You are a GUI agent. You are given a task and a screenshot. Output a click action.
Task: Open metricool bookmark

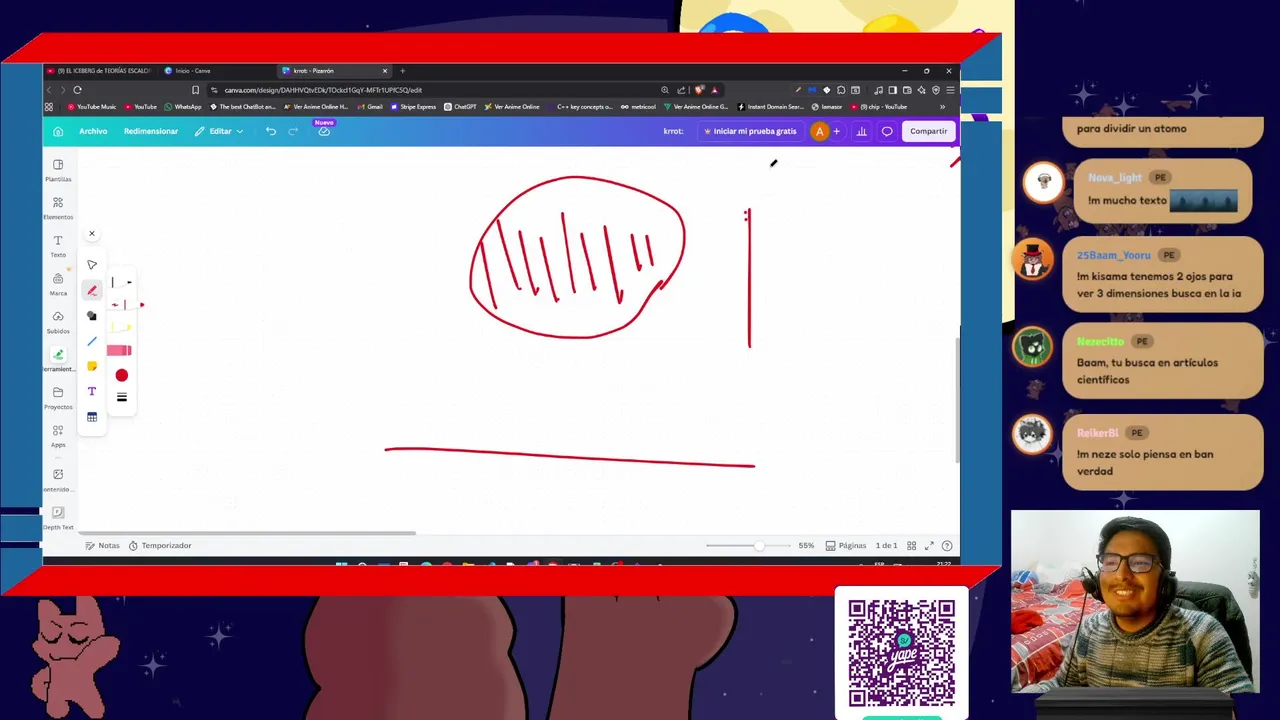(x=638, y=107)
